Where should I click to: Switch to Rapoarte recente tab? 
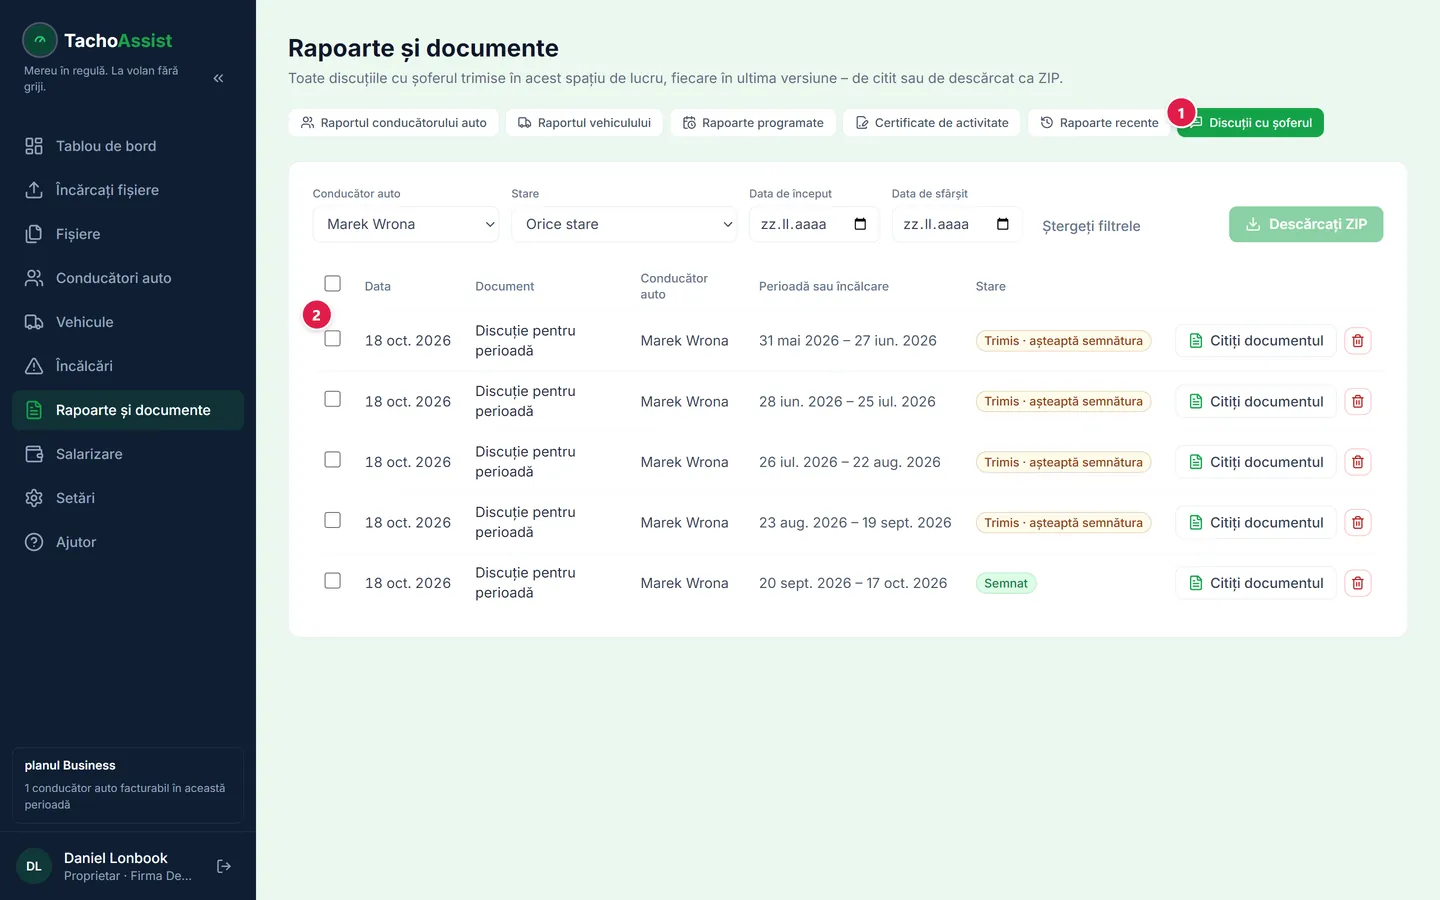(x=1099, y=123)
